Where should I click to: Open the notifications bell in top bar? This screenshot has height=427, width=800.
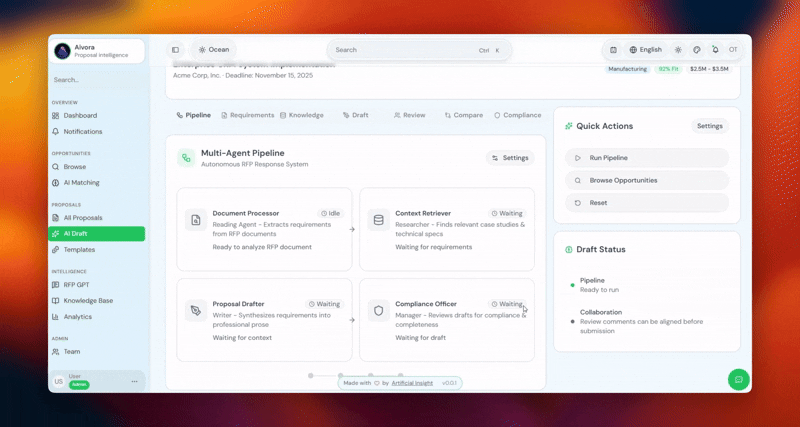pyautogui.click(x=715, y=50)
